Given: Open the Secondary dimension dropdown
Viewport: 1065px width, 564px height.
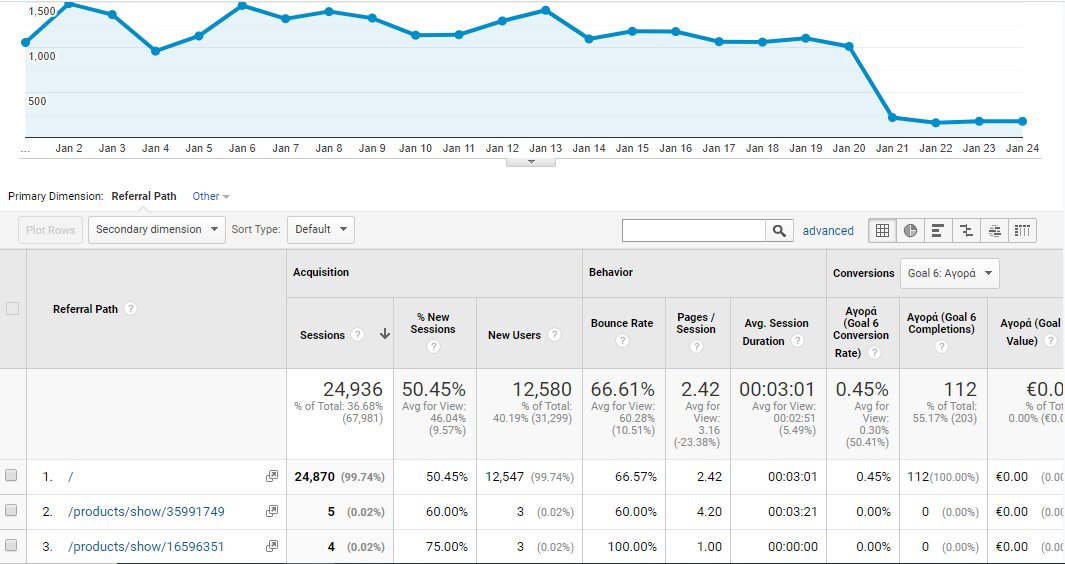Looking at the screenshot, I should tap(156, 230).
